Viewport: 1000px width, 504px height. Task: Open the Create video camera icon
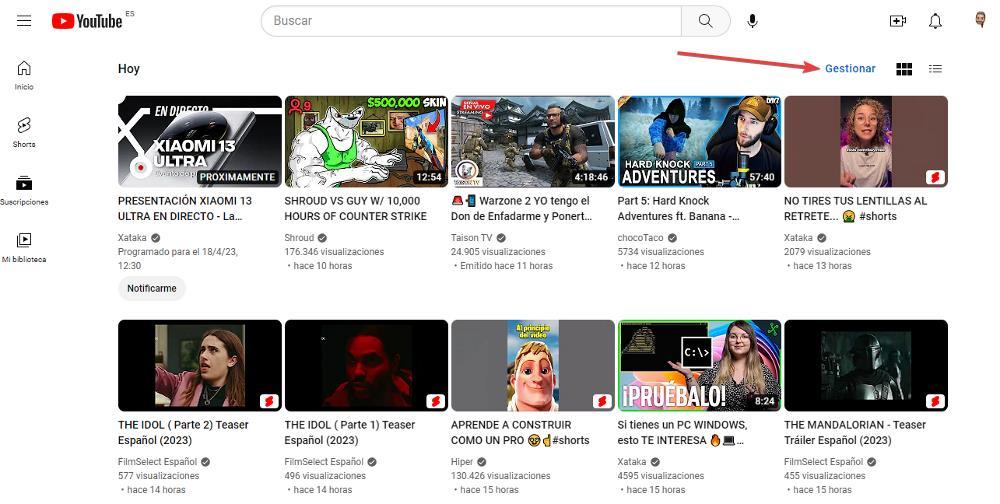(x=898, y=21)
